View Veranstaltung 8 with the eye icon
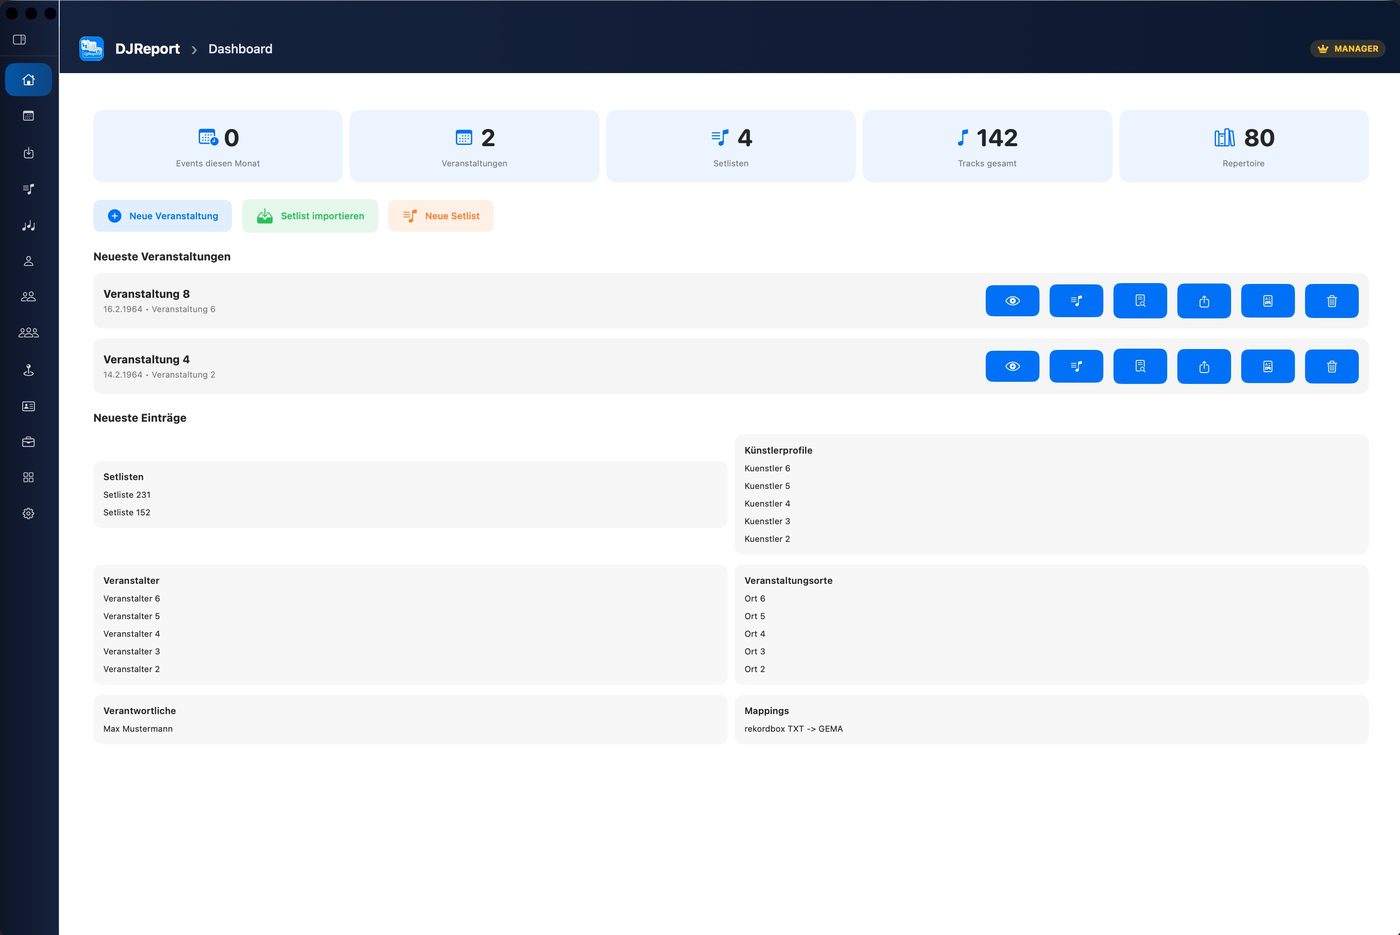The image size is (1400, 935). [x=1011, y=300]
